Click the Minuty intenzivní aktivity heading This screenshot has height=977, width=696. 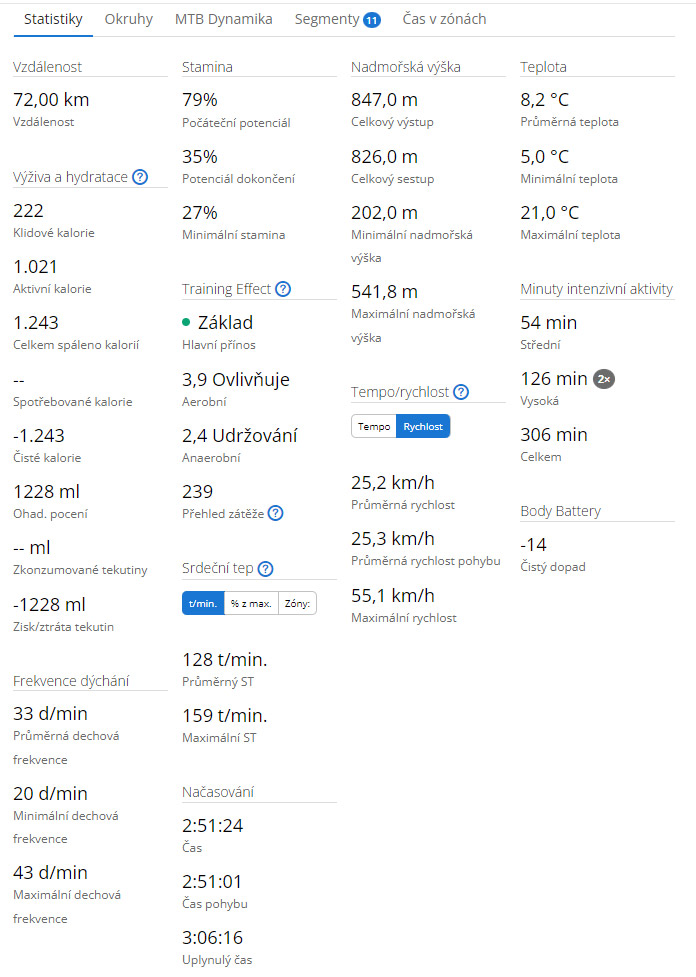(x=596, y=289)
